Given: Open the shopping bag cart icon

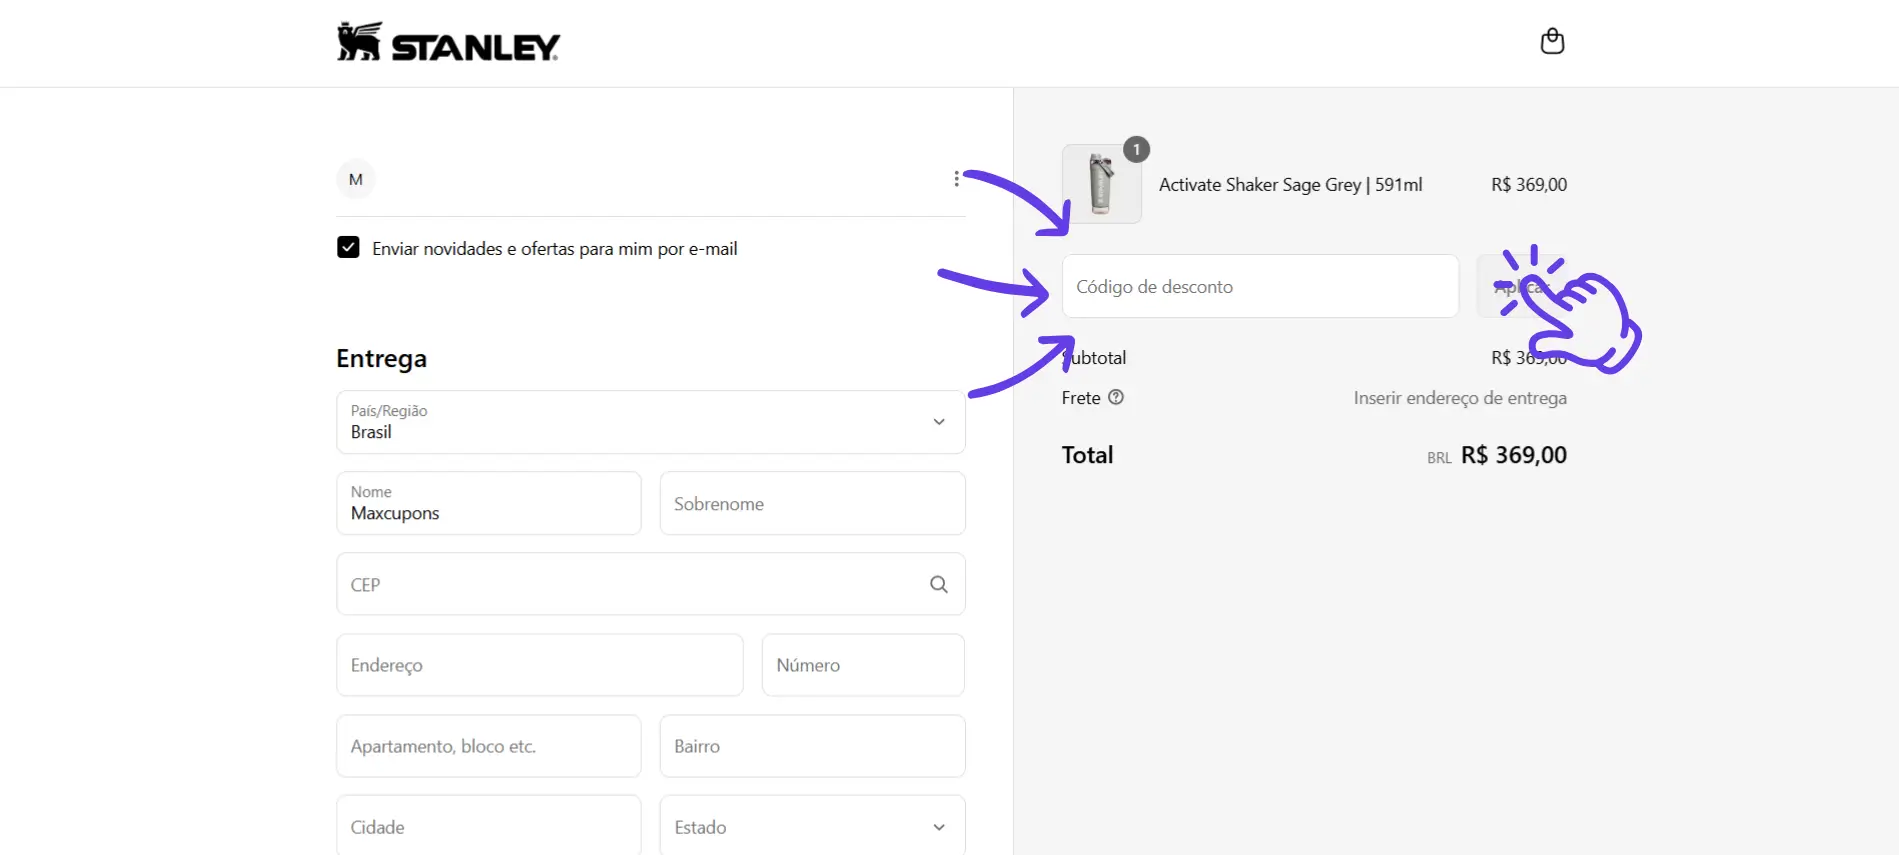Looking at the screenshot, I should 1552,41.
